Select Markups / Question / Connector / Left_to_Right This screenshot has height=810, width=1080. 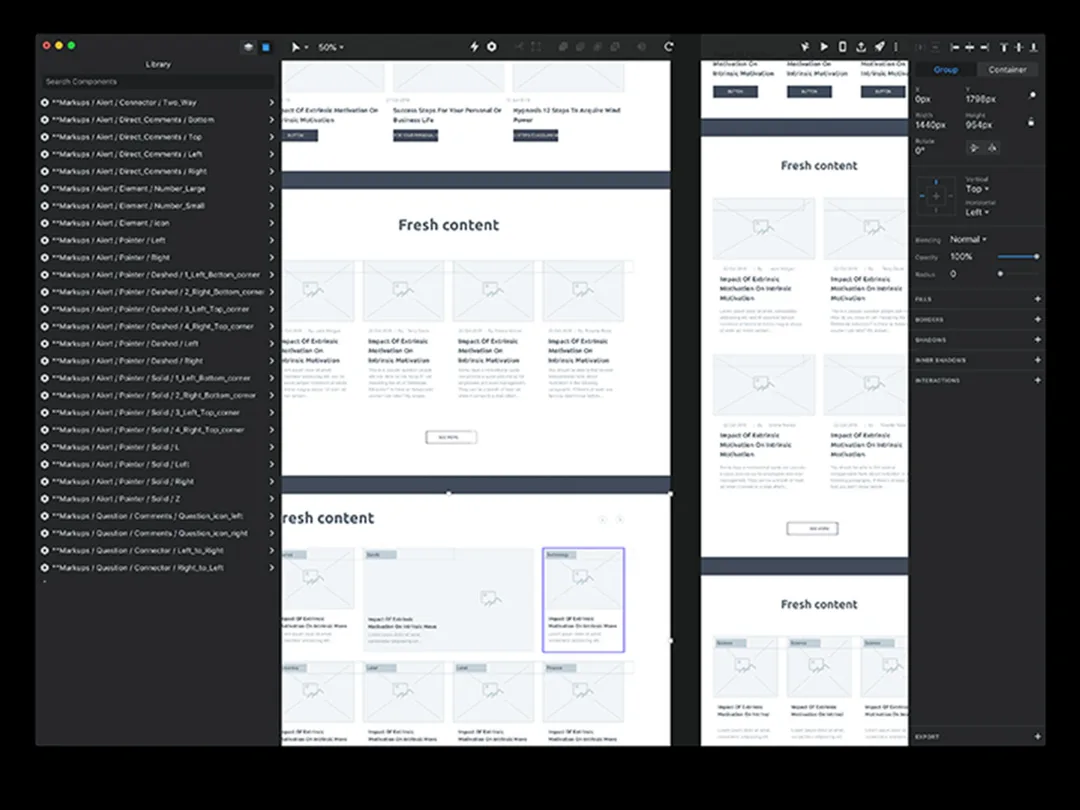pos(157,550)
